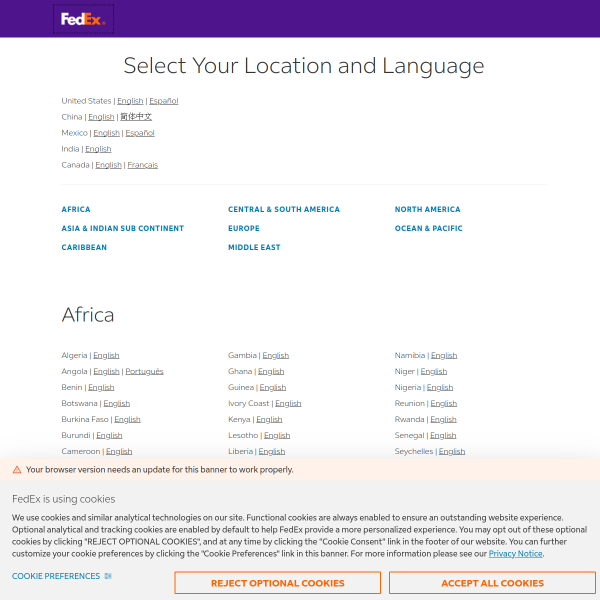Screen dimensions: 600x600
Task: Open Central & South America region
Action: (x=284, y=209)
